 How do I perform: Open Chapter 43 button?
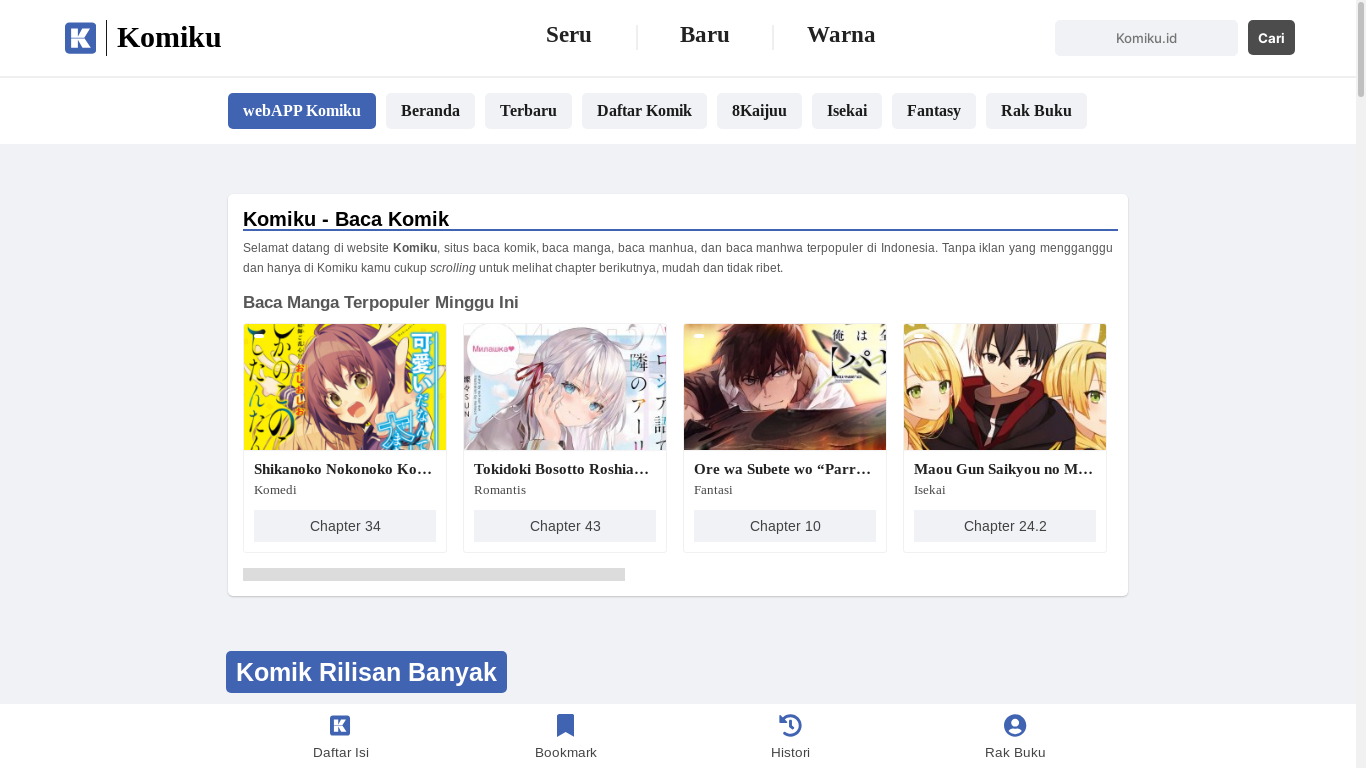click(565, 526)
